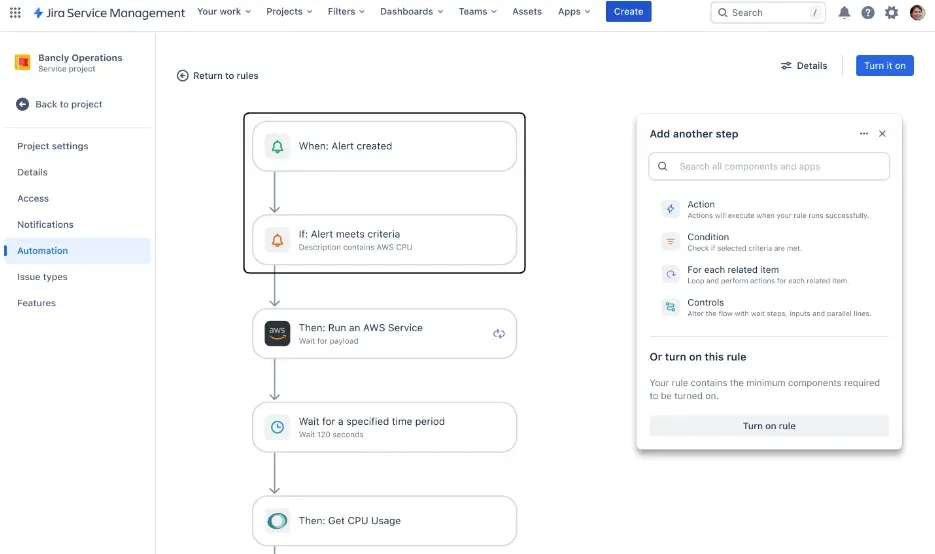This screenshot has width=935, height=554.
Task: Expand the Projects dropdown menu
Action: click(x=289, y=12)
